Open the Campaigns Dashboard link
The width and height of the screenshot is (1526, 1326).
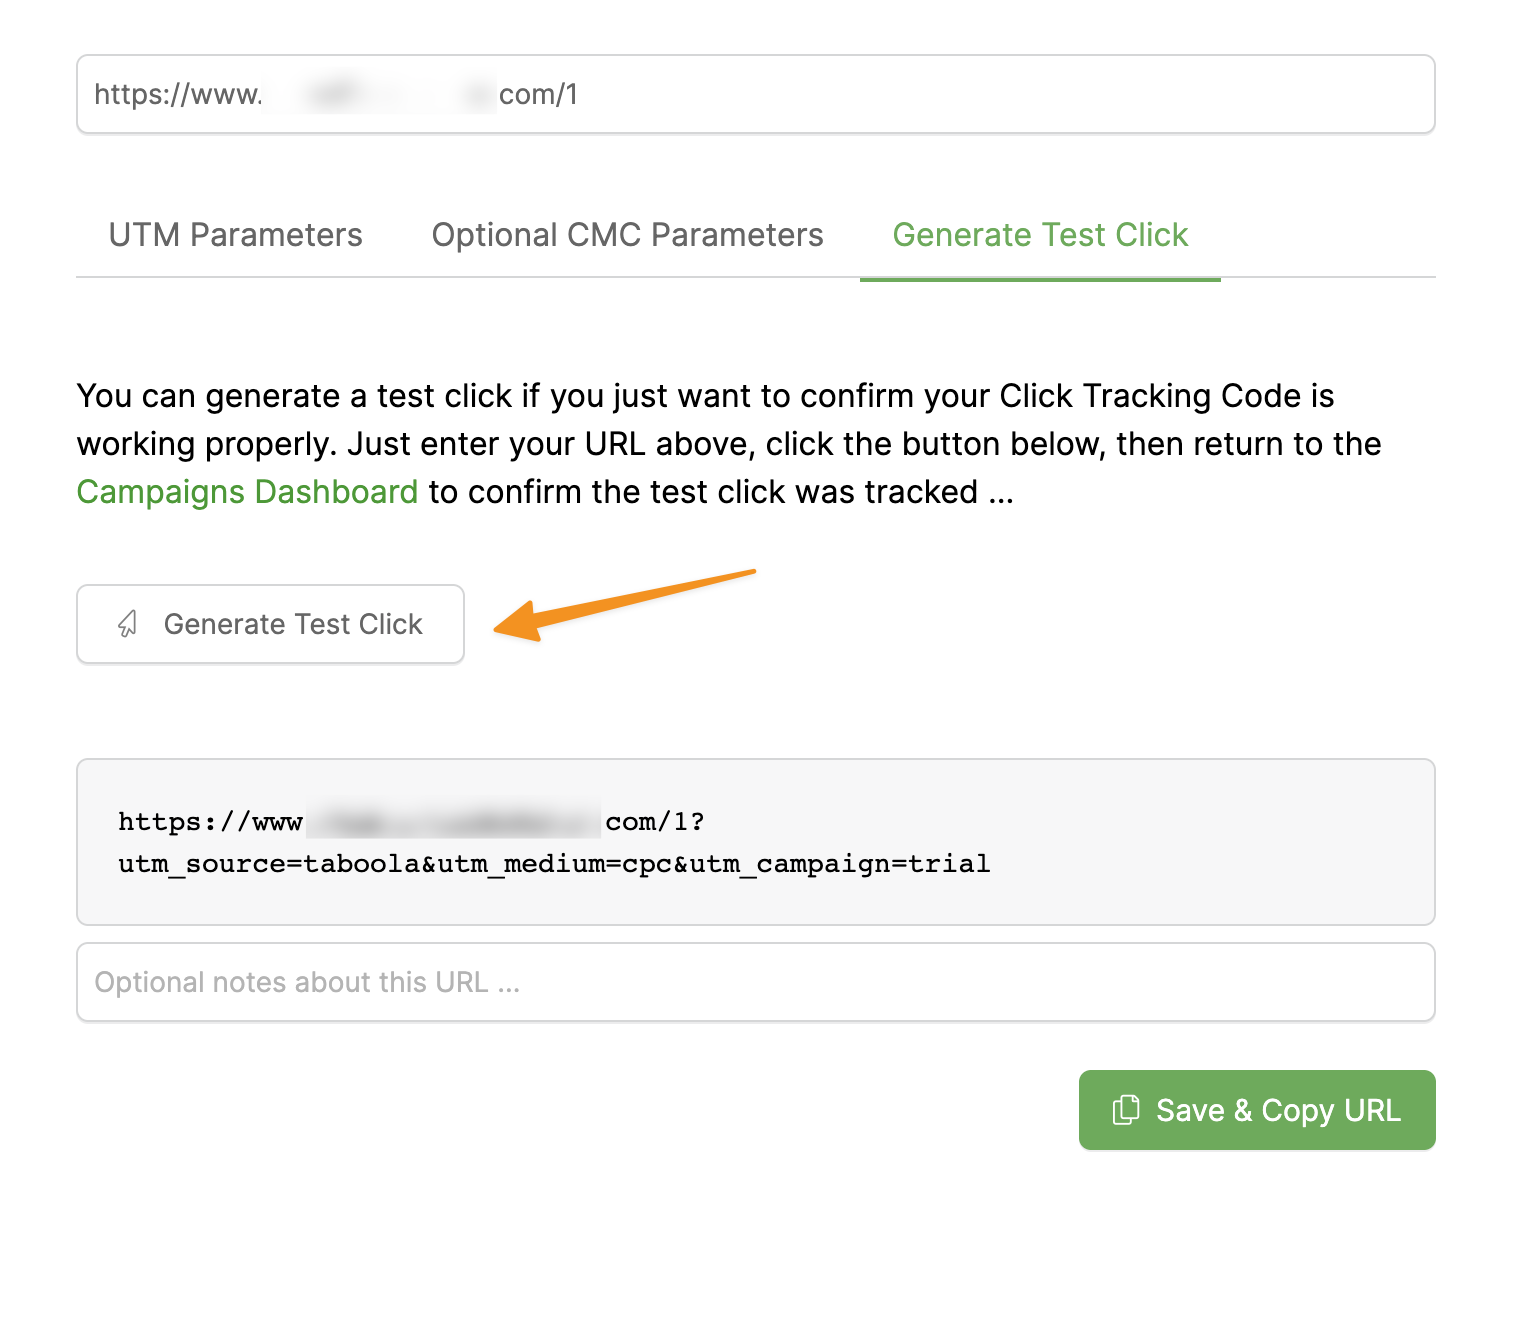pyautogui.click(x=247, y=492)
